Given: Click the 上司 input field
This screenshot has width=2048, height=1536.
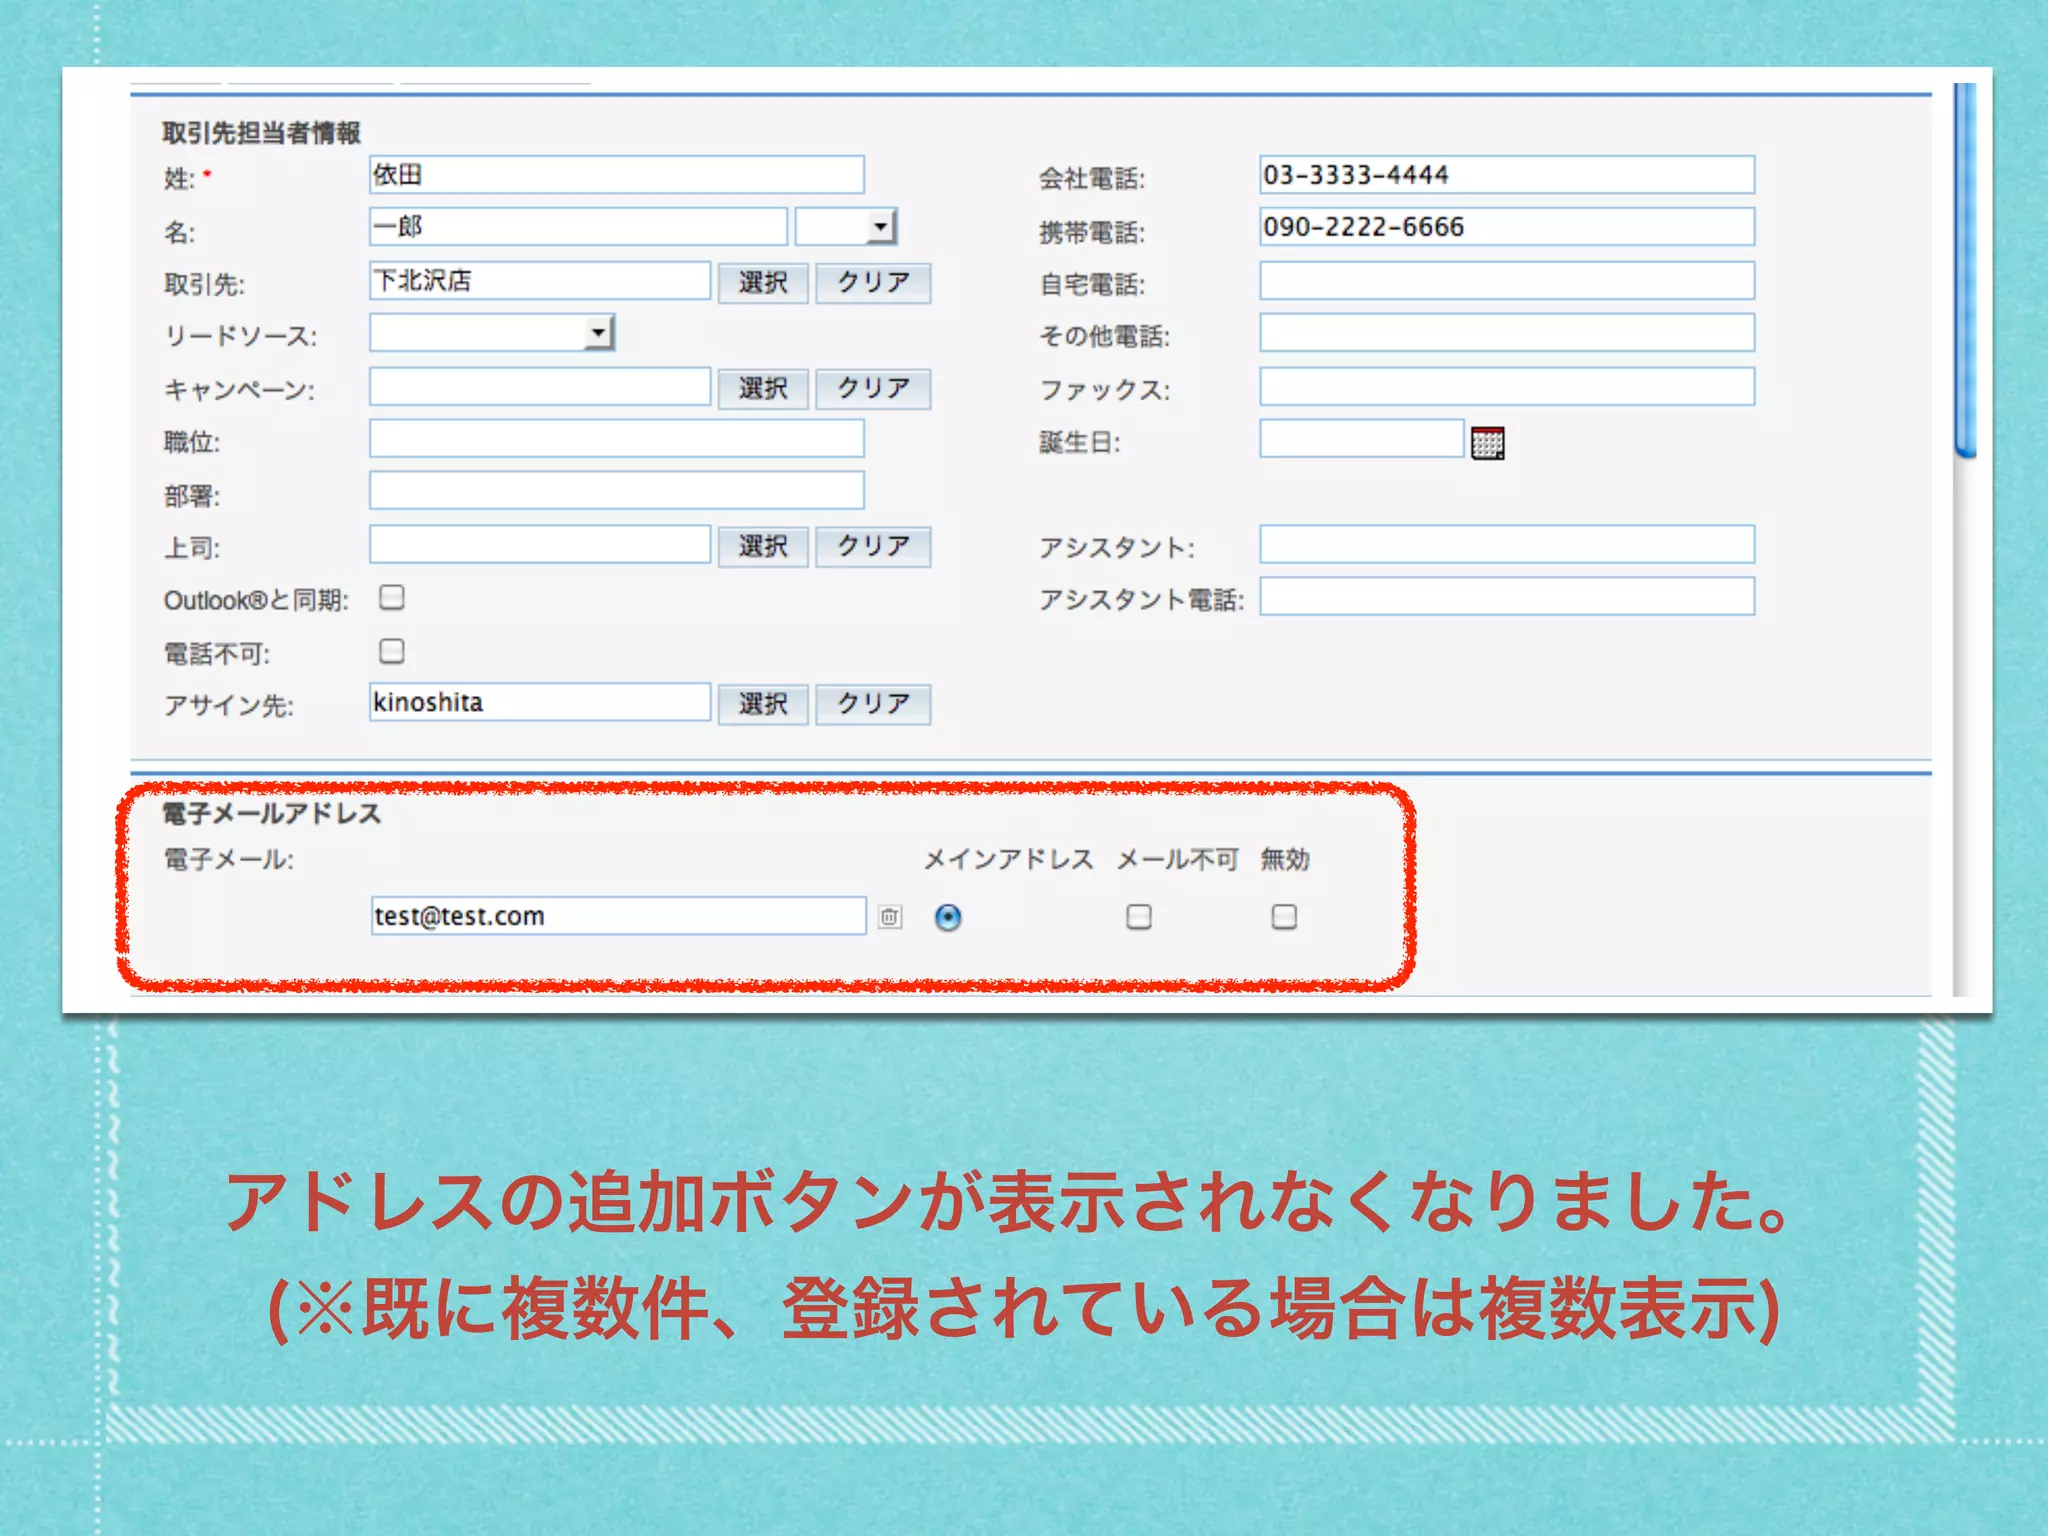Looking at the screenshot, I should pyautogui.click(x=540, y=544).
